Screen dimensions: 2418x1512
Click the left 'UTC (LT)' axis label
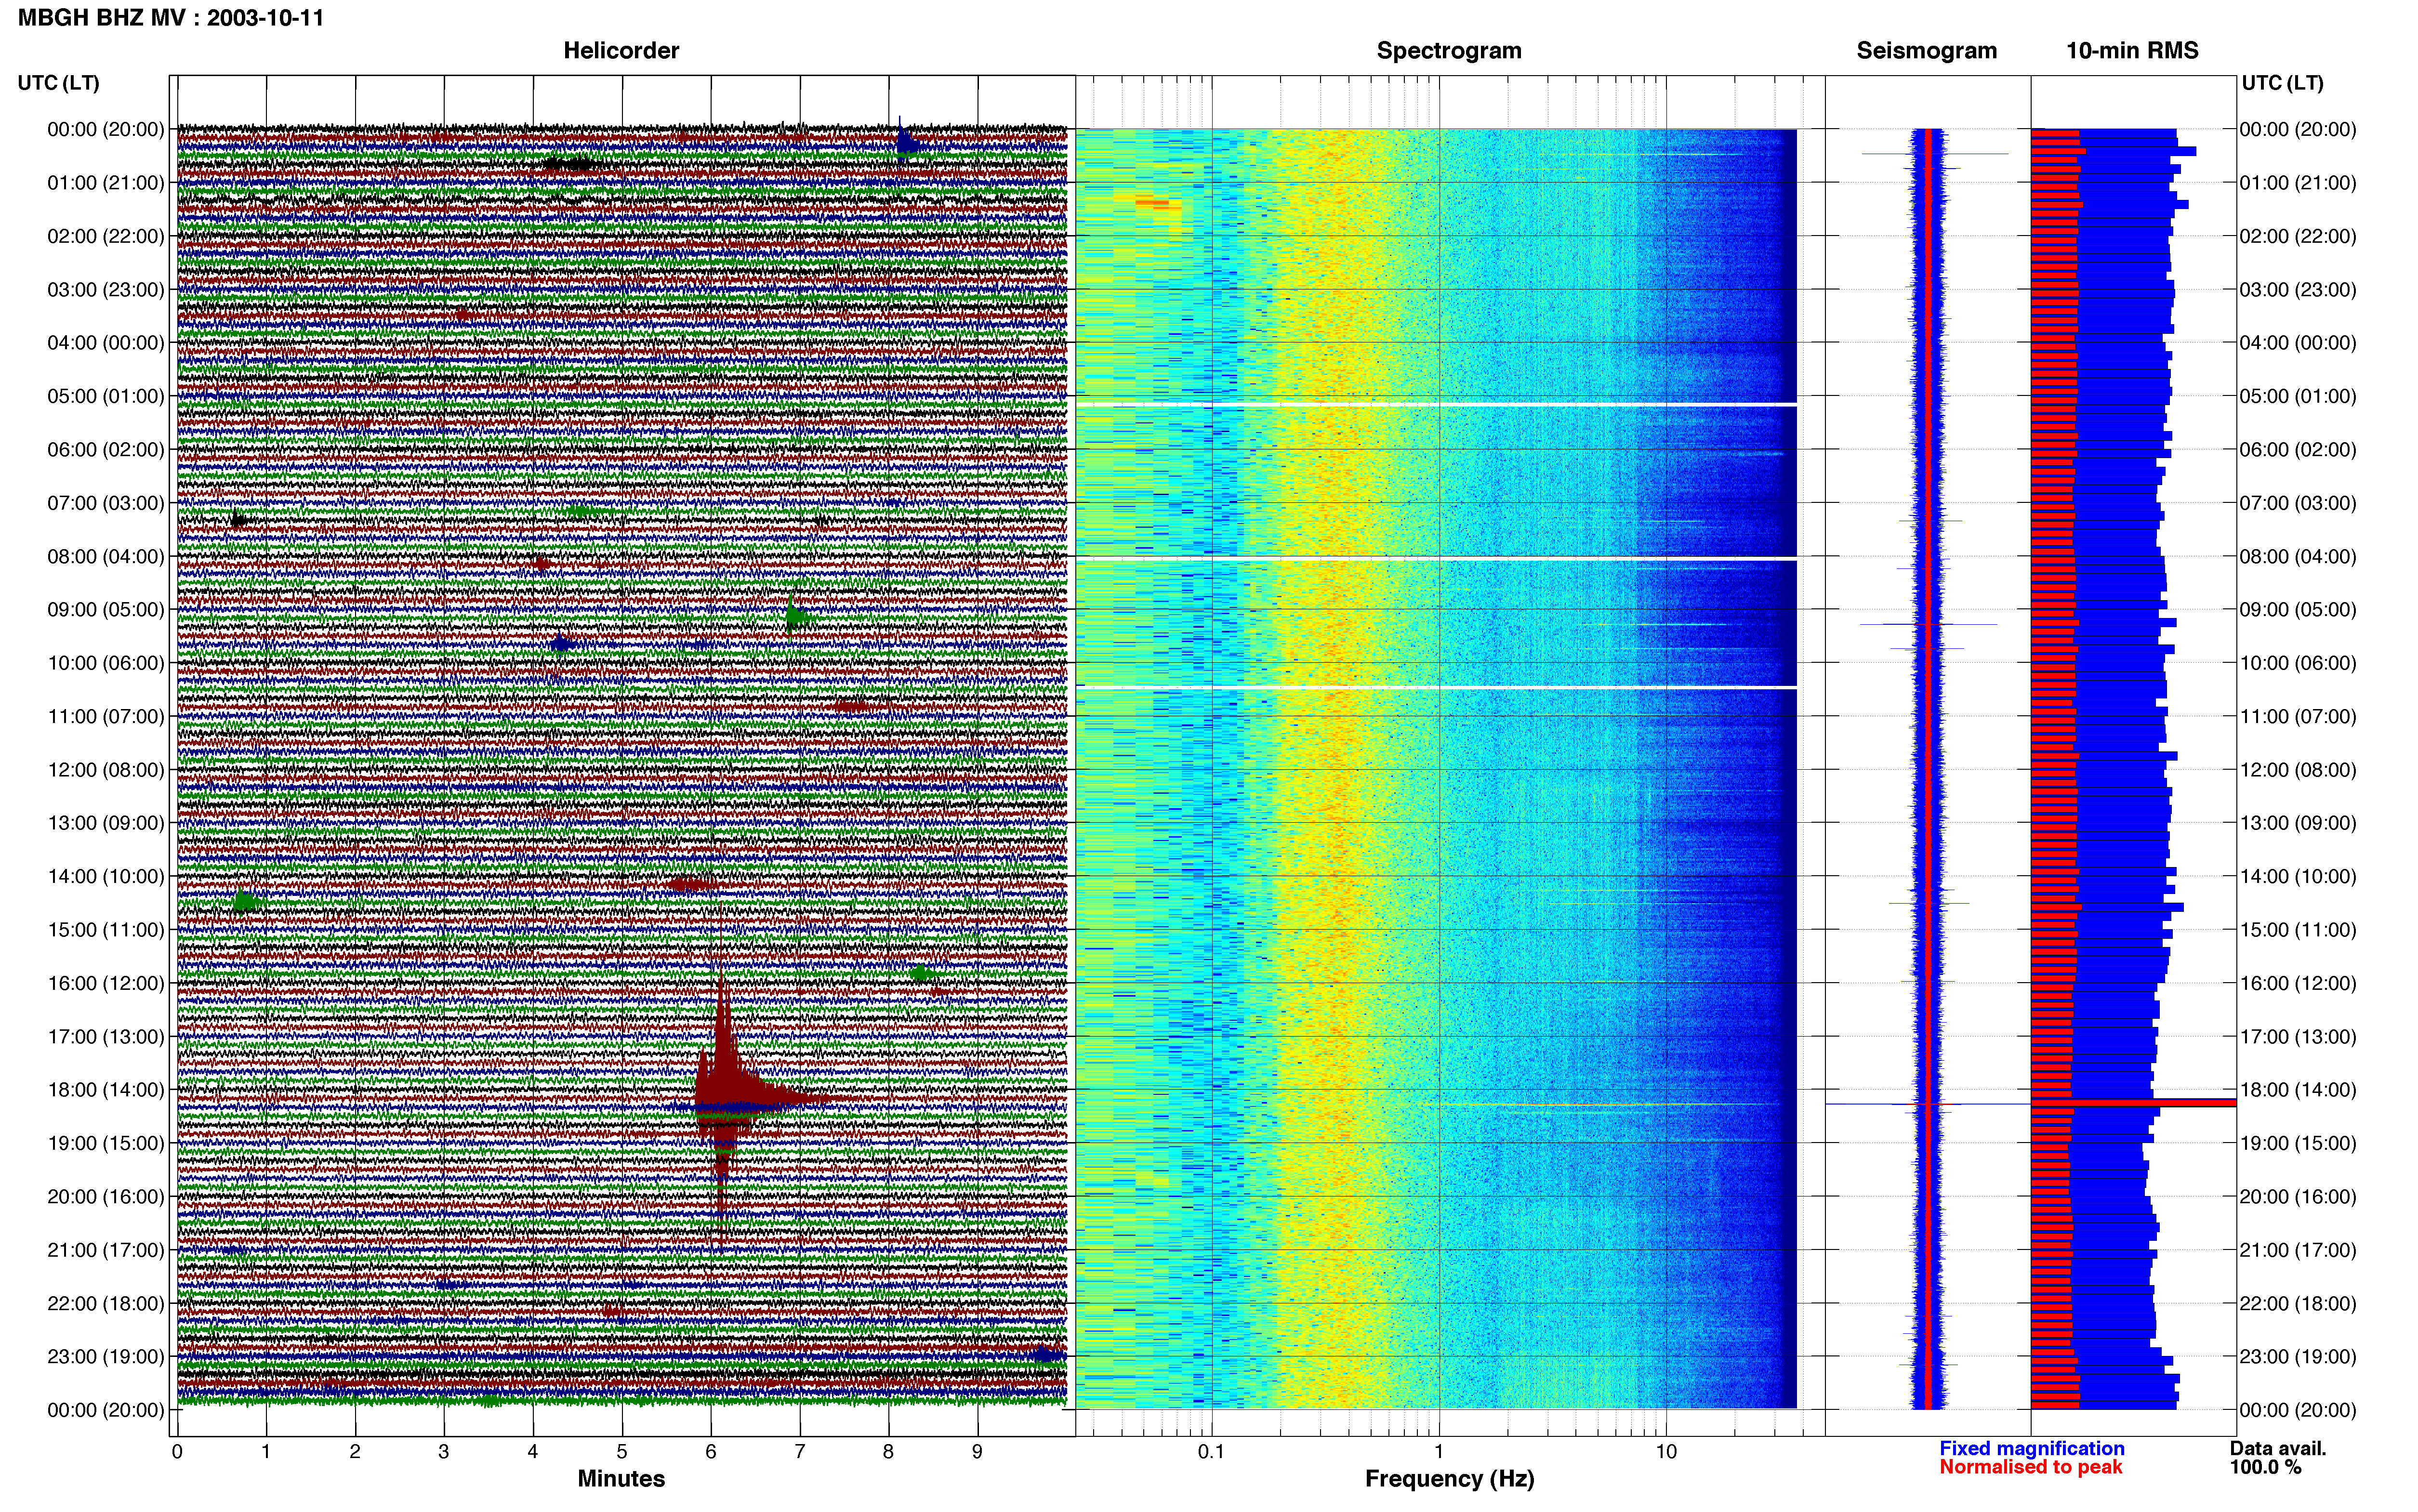click(x=59, y=83)
